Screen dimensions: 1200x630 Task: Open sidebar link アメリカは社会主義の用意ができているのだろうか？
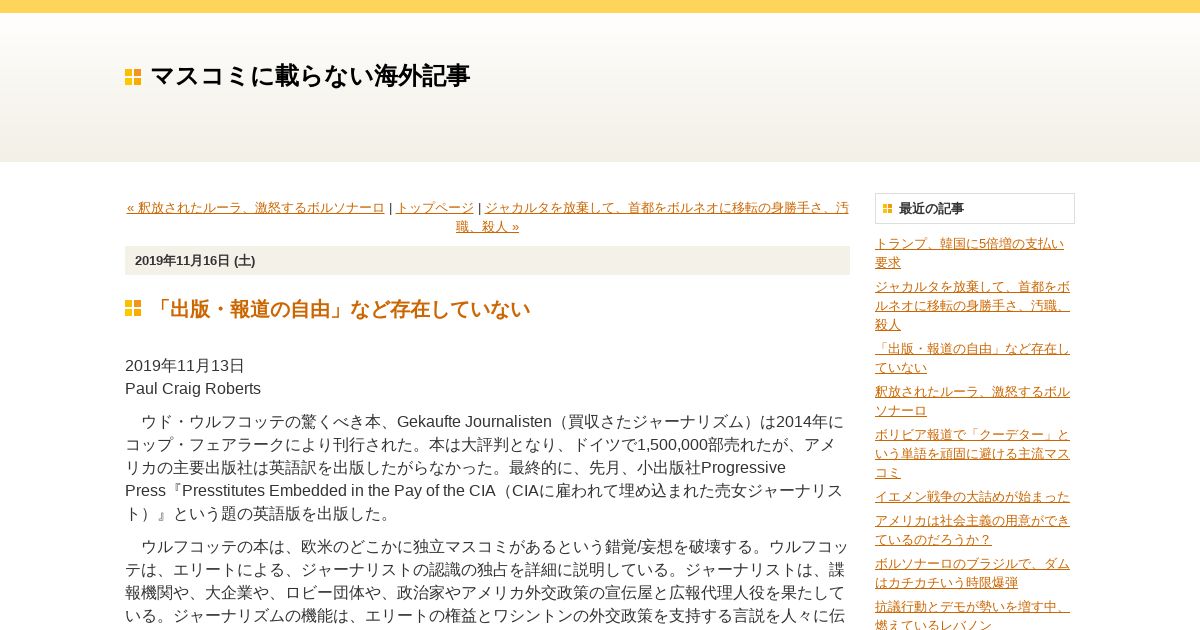(972, 530)
